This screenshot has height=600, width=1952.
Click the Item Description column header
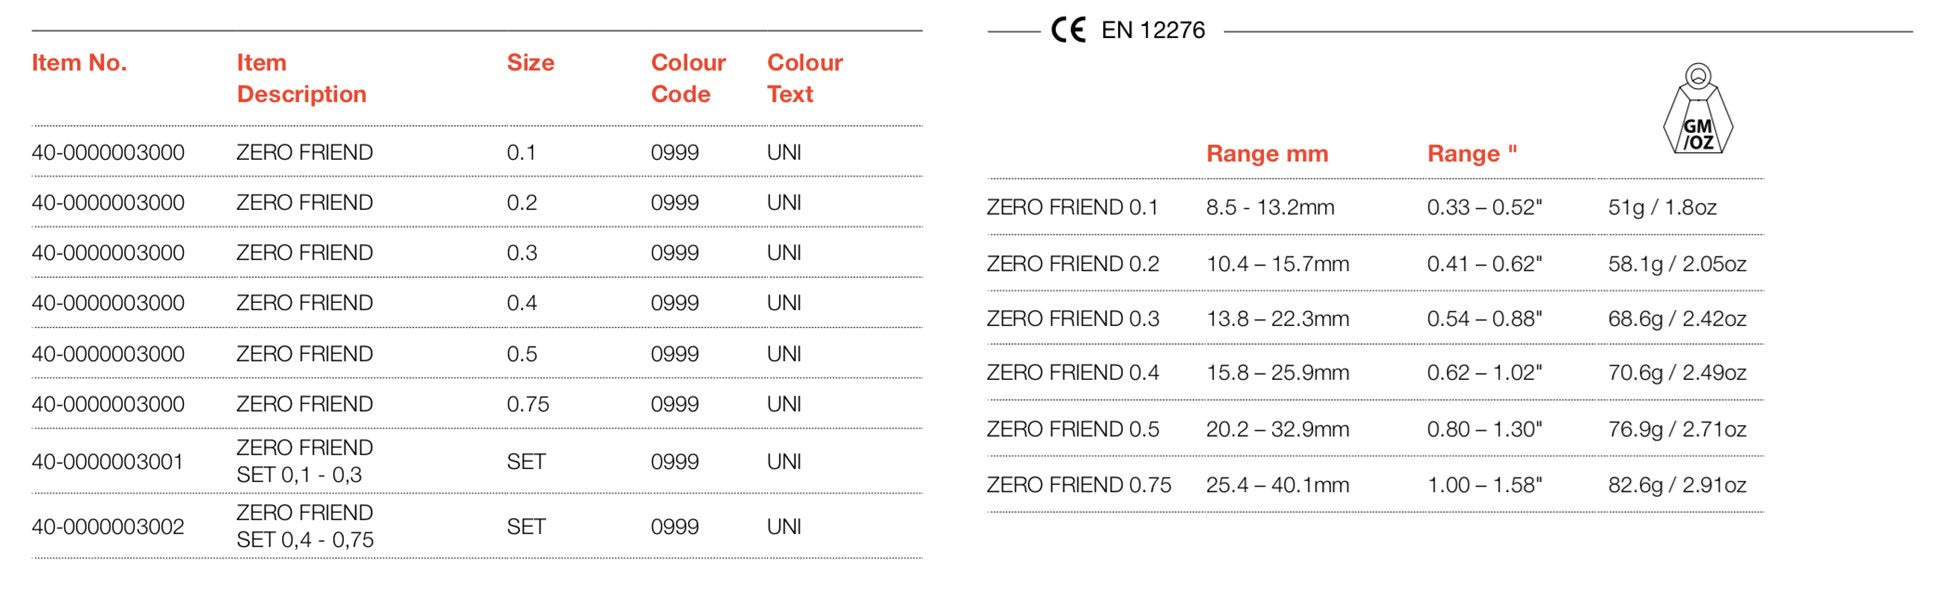point(301,78)
